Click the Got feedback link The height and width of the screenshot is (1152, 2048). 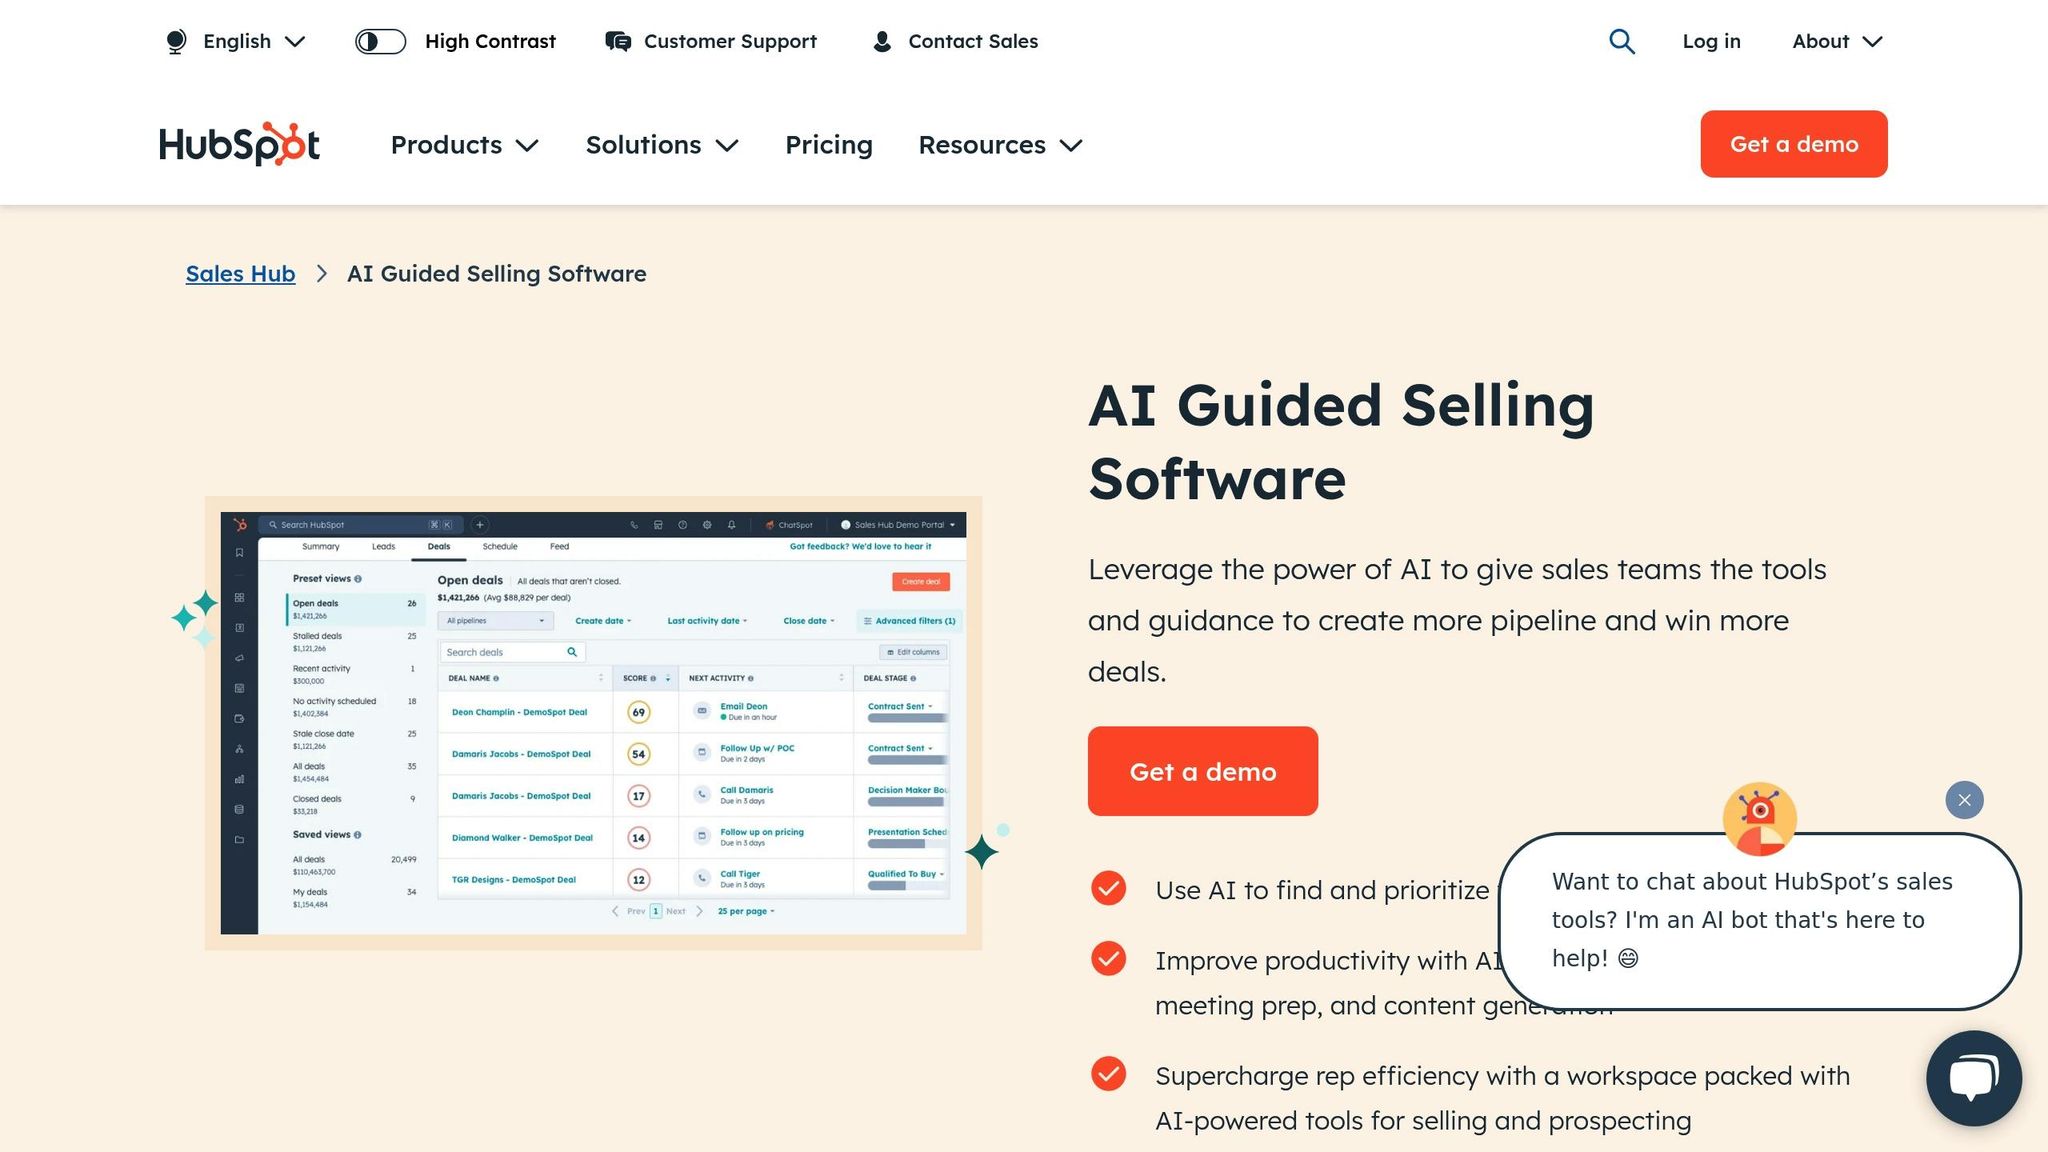click(x=860, y=547)
